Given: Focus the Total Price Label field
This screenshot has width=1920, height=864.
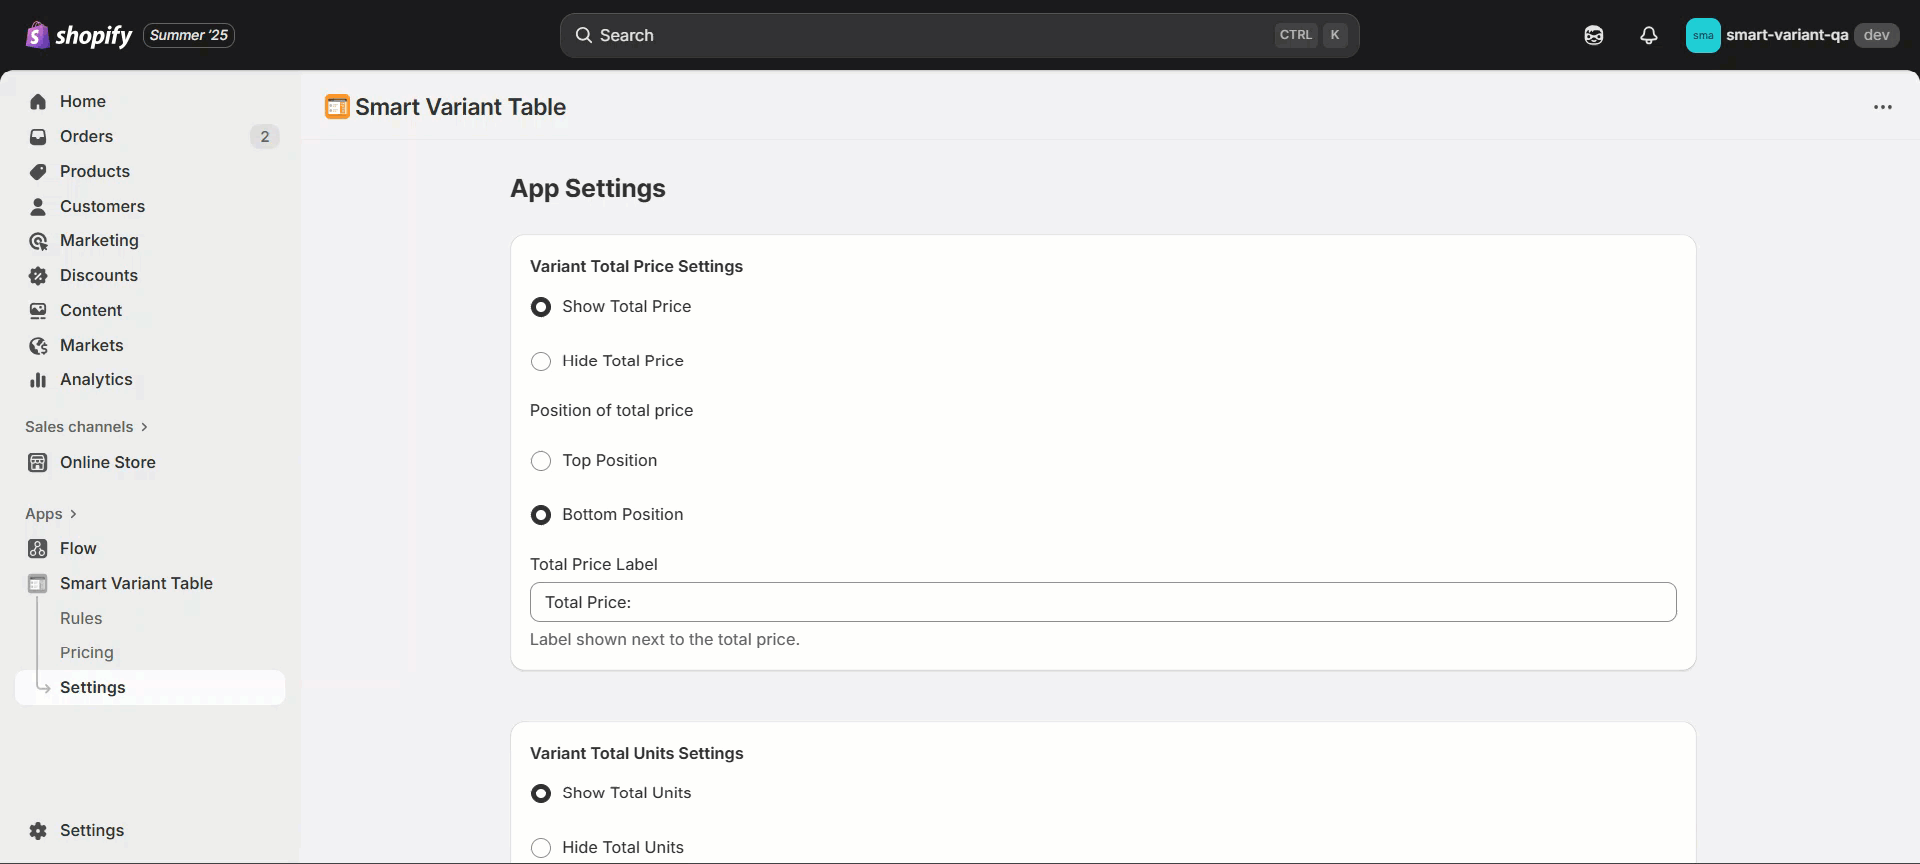Looking at the screenshot, I should click(x=1103, y=602).
